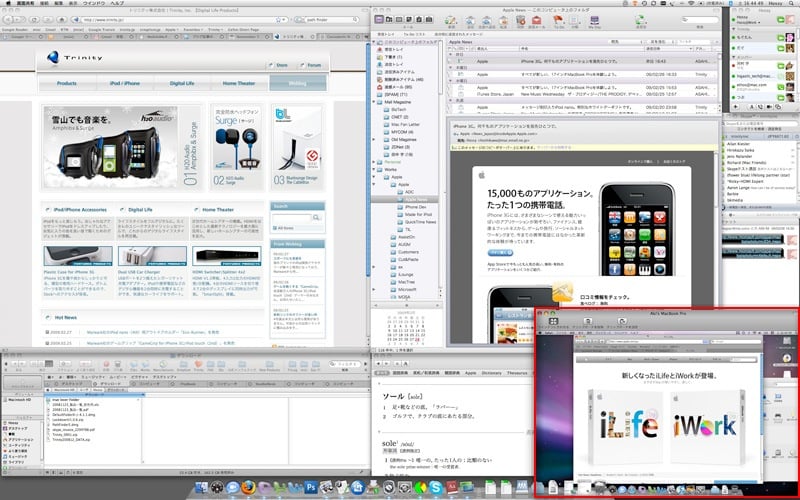Open the Weblog tab on Trinity page
Viewport: 800px width, 500px height.
[x=297, y=83]
